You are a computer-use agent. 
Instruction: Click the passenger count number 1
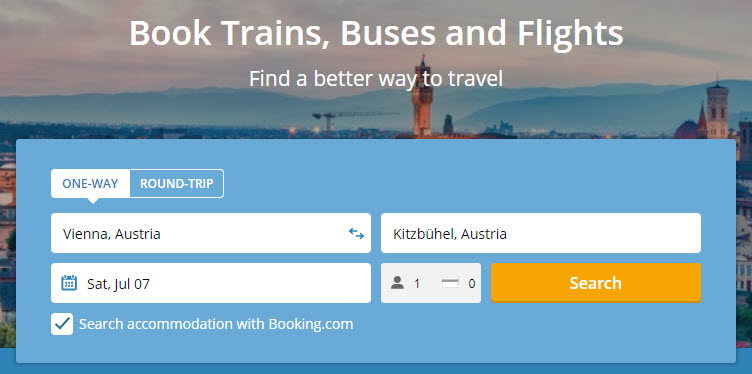click(417, 284)
